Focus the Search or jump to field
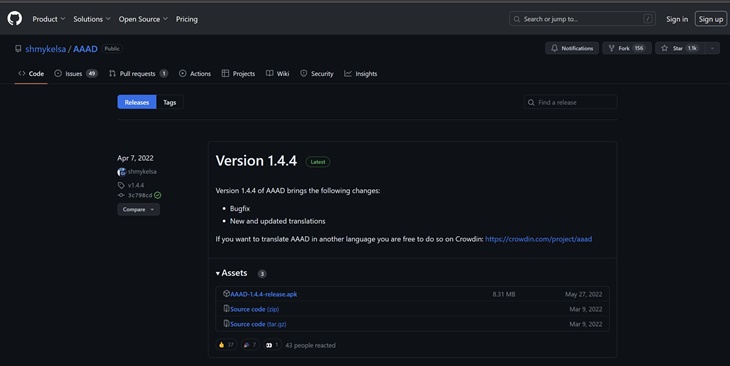 click(582, 19)
